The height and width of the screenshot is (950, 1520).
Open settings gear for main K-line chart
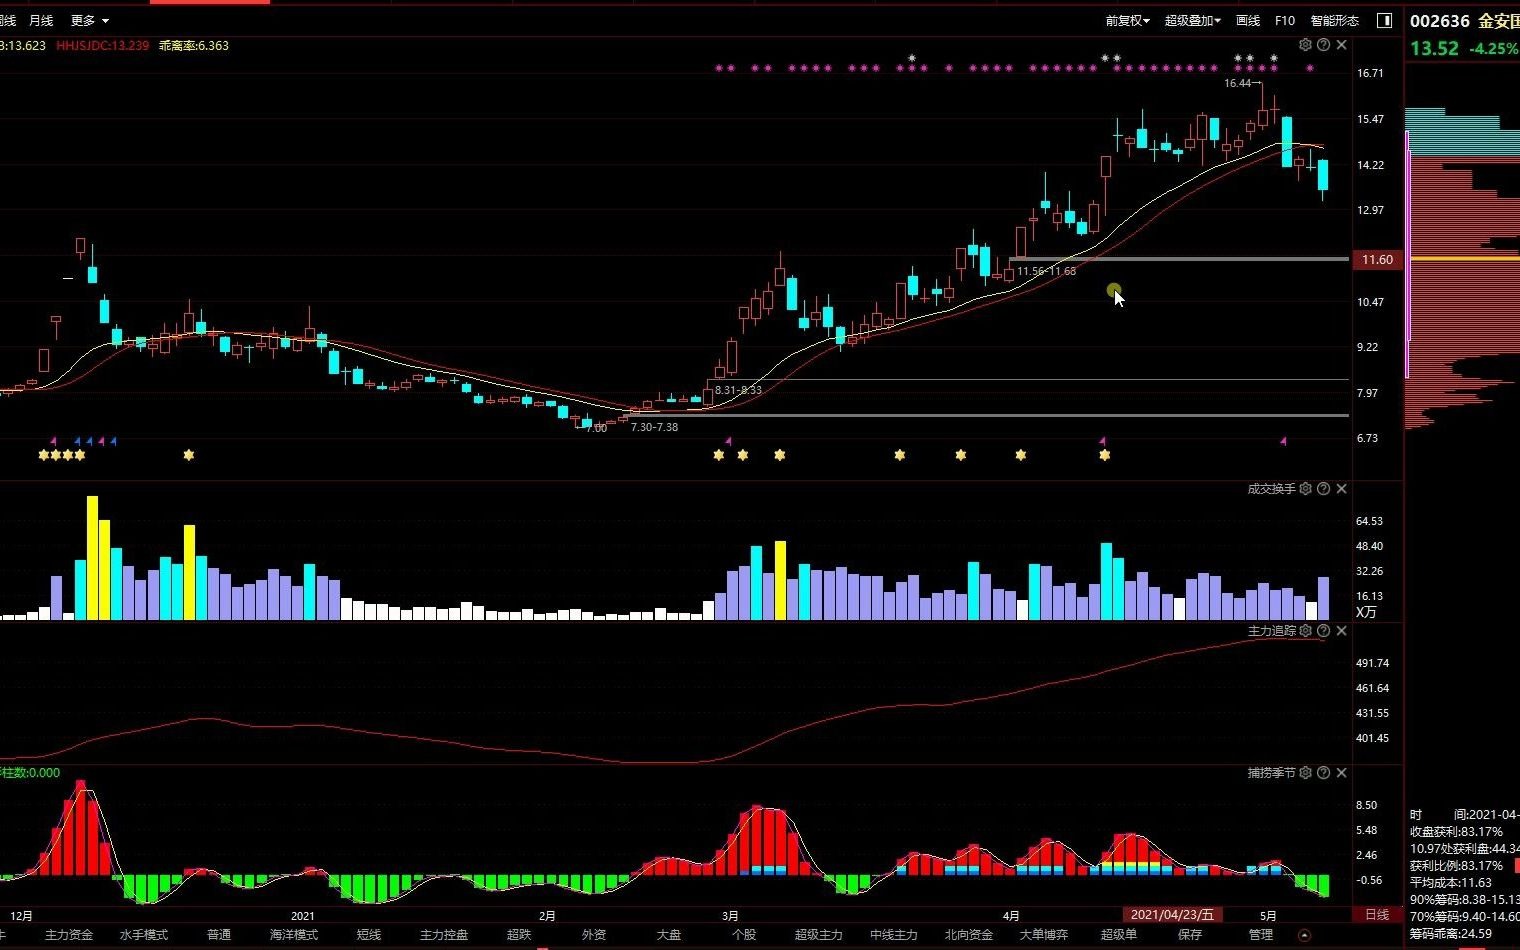1305,45
